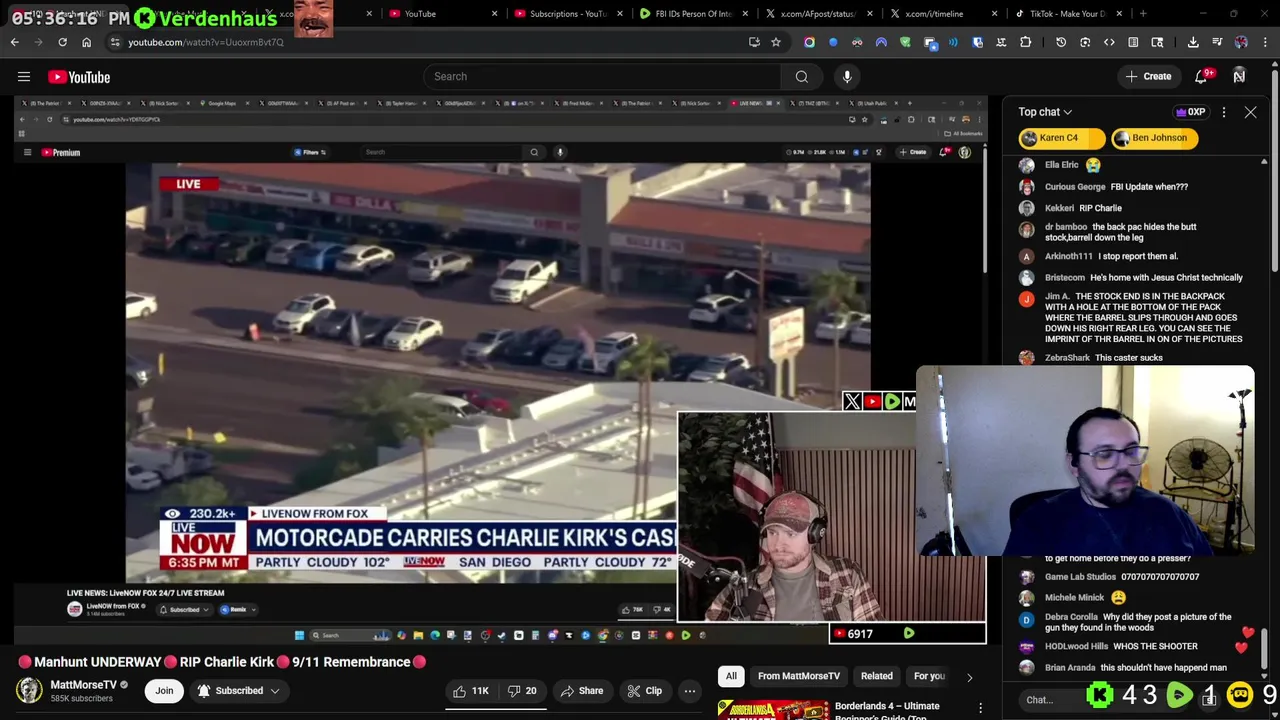Go back with browser back arrow
This screenshot has height=720, width=1280.
point(15,42)
